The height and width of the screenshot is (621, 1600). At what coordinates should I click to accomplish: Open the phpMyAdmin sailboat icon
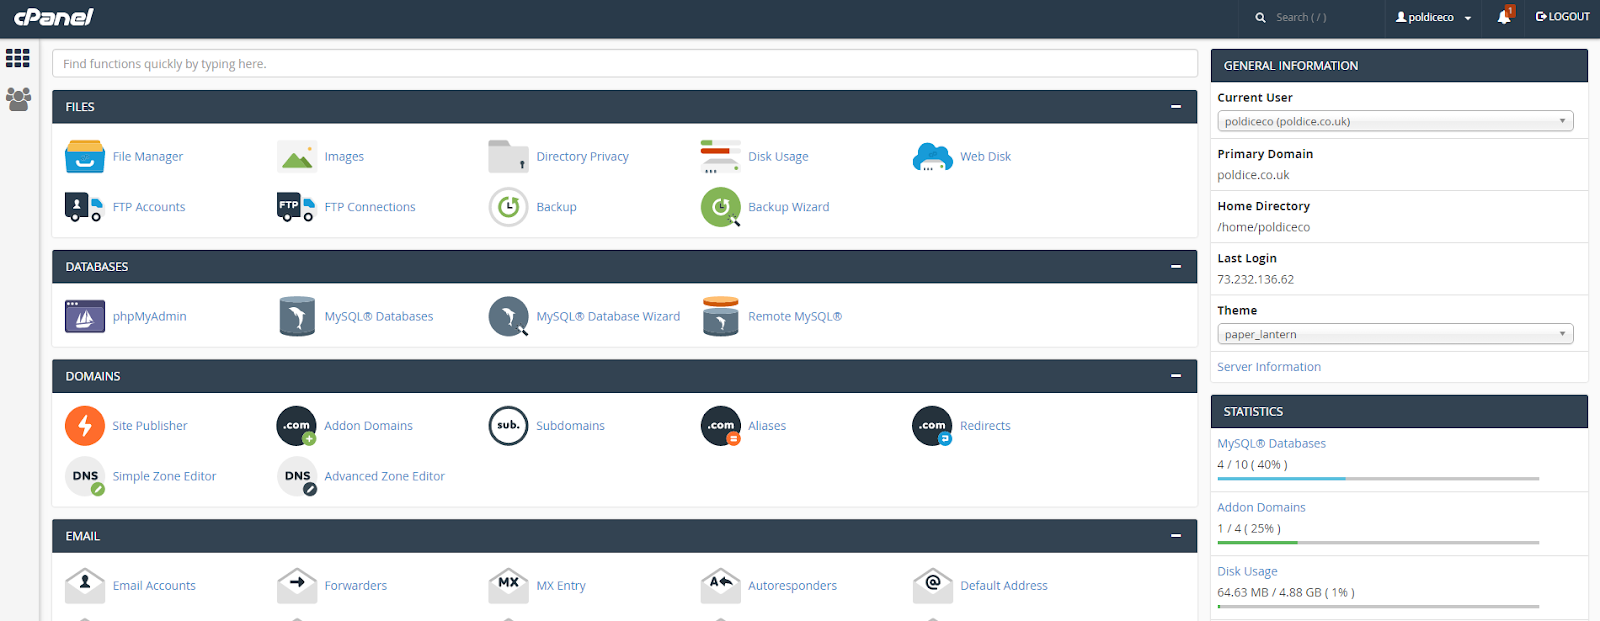point(85,316)
